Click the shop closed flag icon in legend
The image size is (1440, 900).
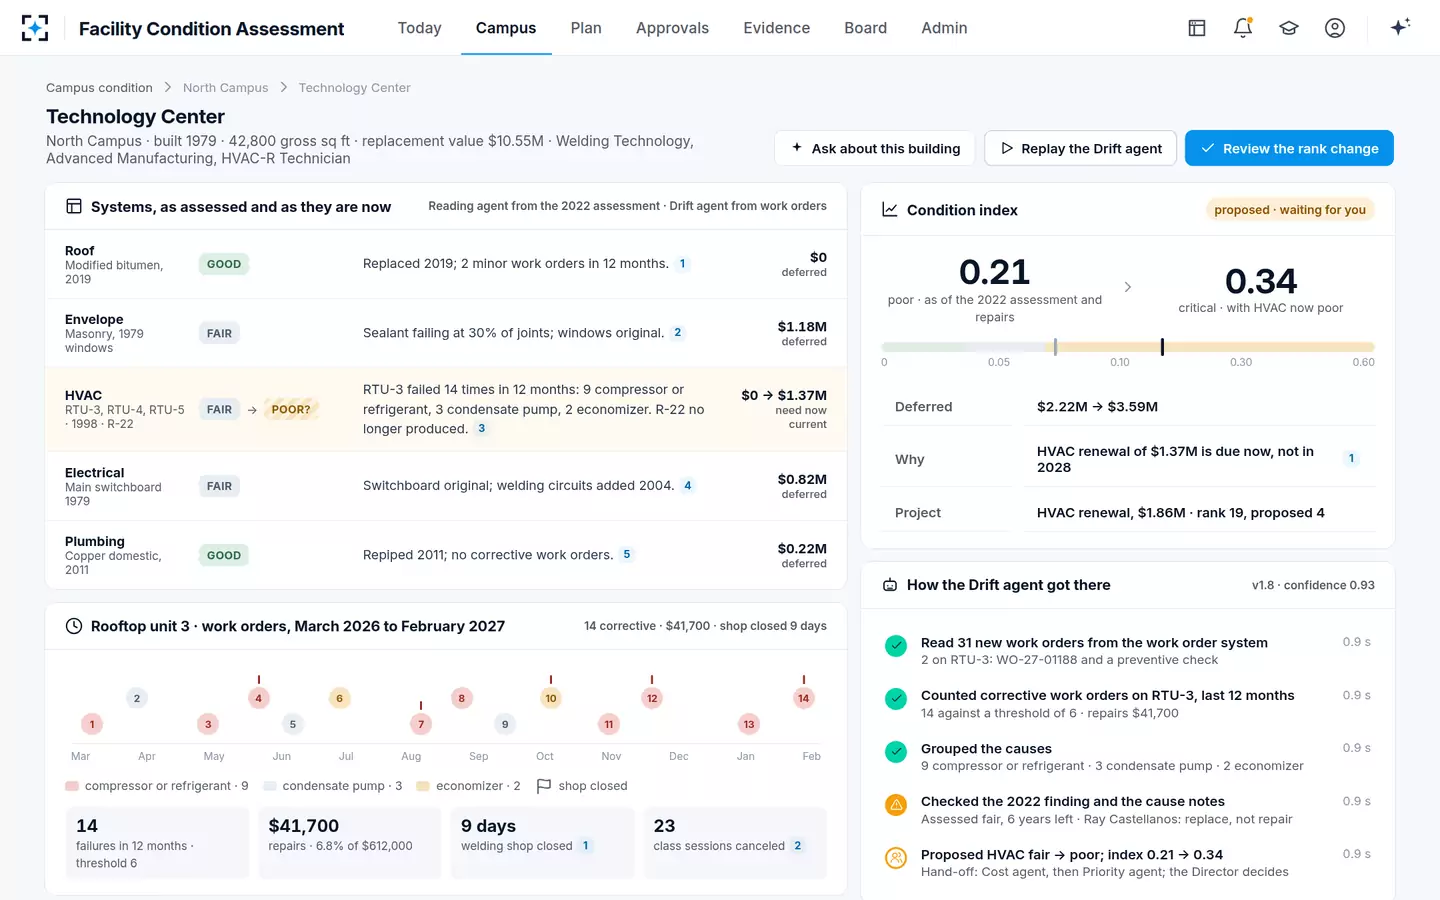pos(544,786)
